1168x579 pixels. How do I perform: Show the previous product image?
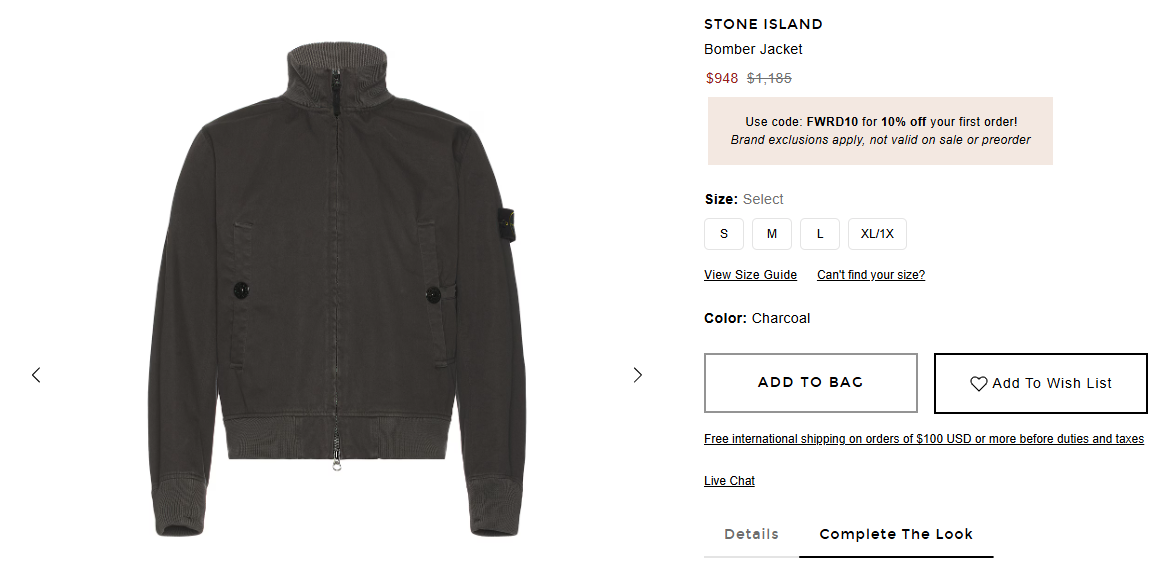(36, 375)
